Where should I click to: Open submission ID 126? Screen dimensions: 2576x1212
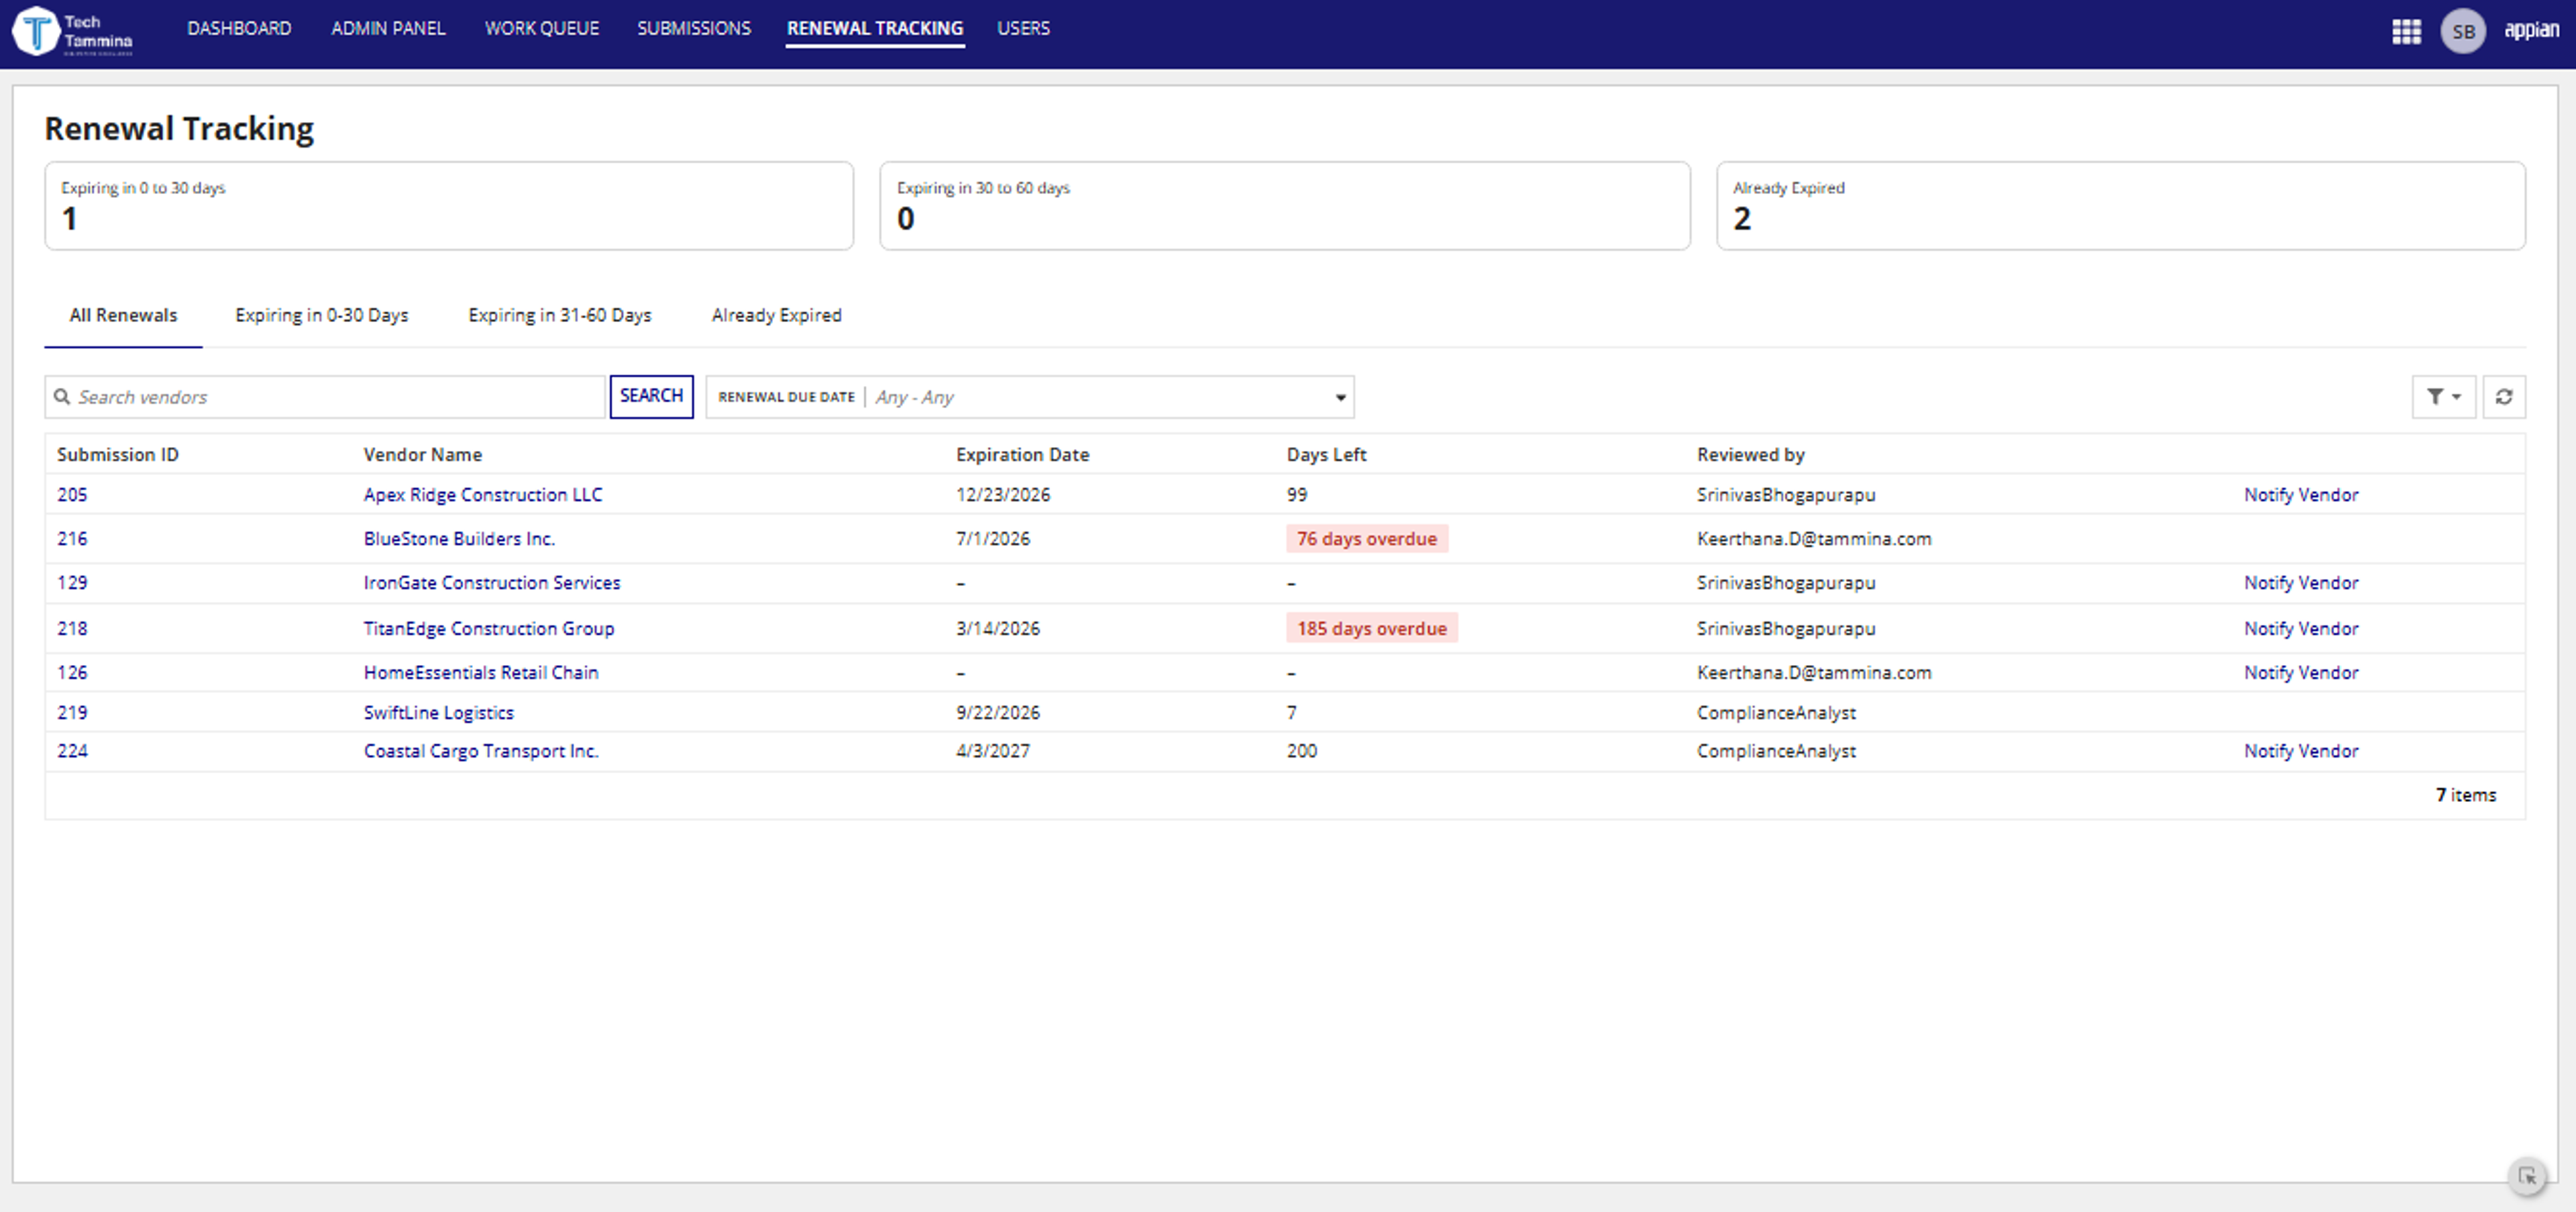click(72, 673)
